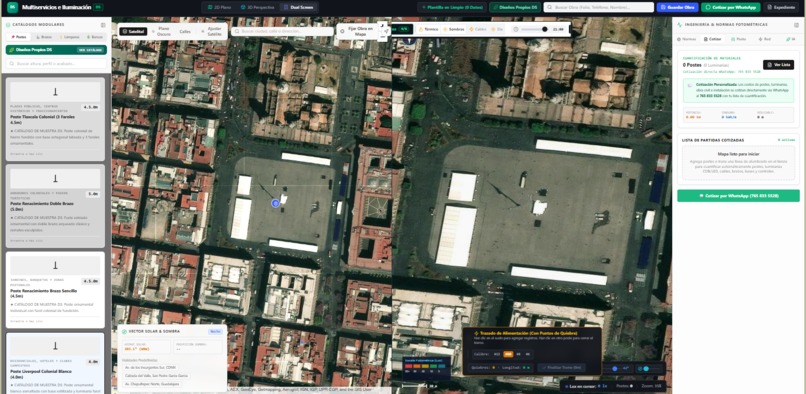
Task: Adjust the cyan slider knob
Action: 646,369
